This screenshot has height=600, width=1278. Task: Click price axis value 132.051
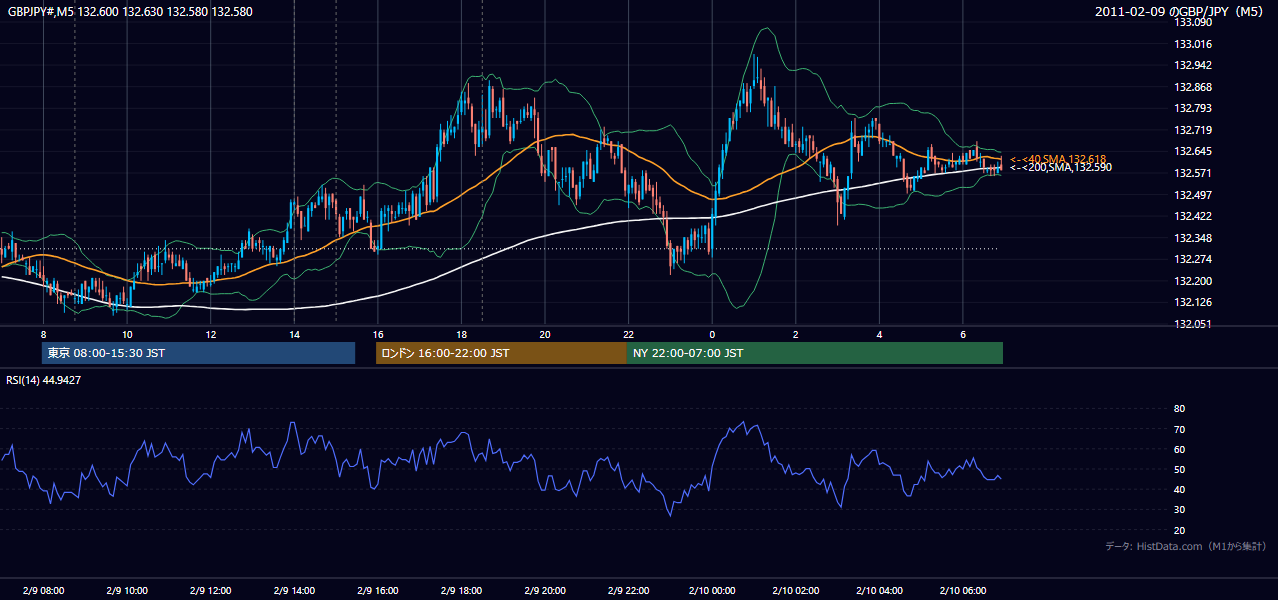tap(1193, 324)
